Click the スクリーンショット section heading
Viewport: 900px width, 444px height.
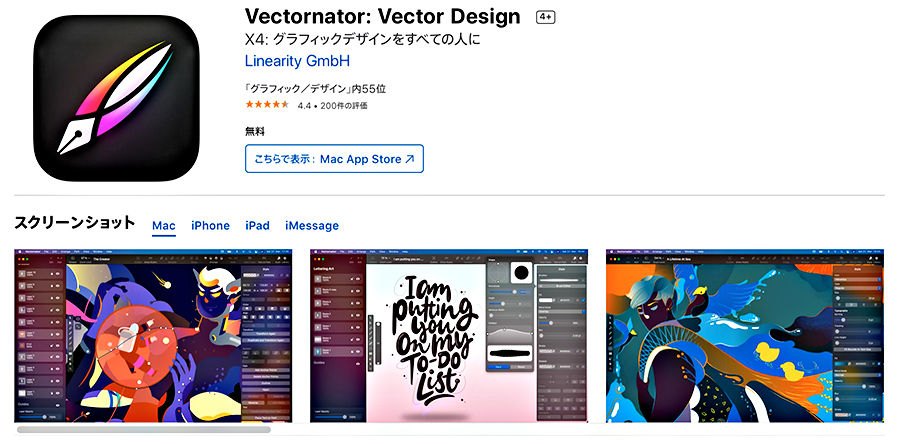(x=75, y=223)
